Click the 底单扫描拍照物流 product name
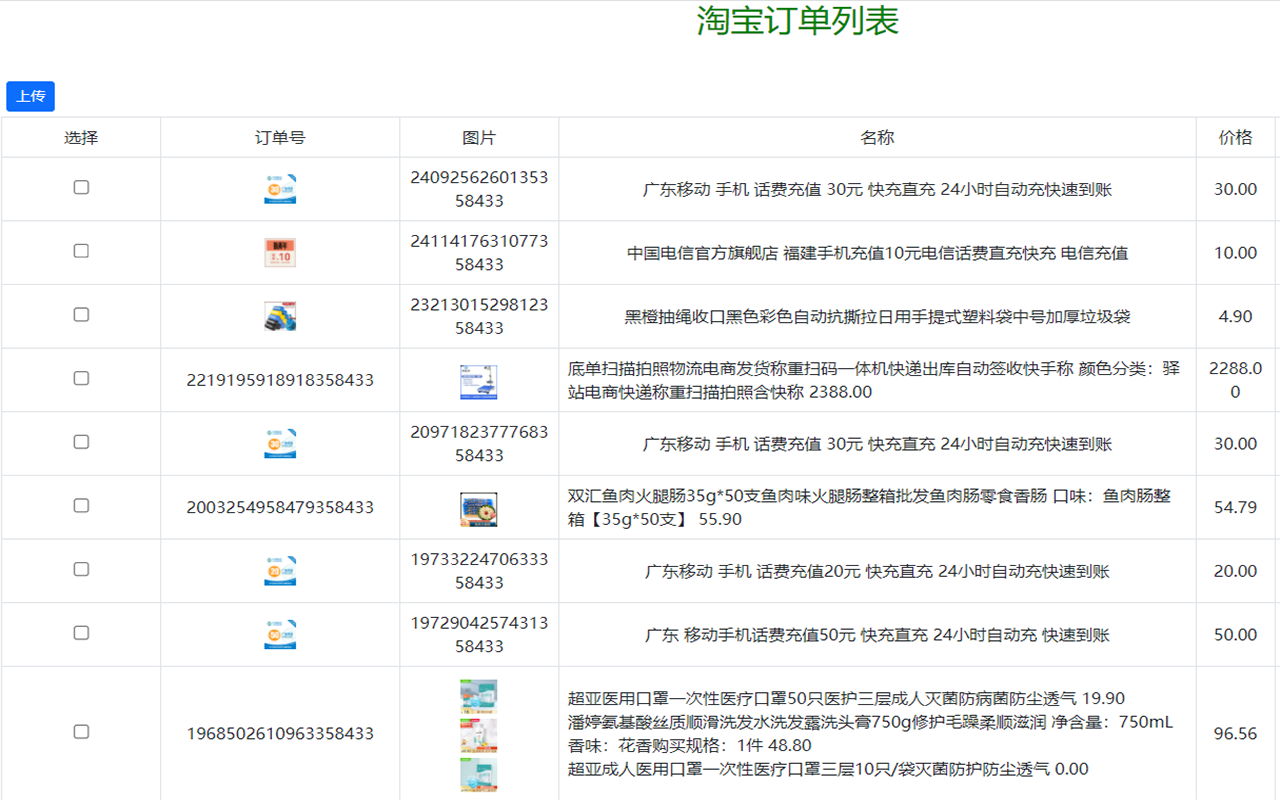Viewport: 1280px width, 800px height. (874, 380)
